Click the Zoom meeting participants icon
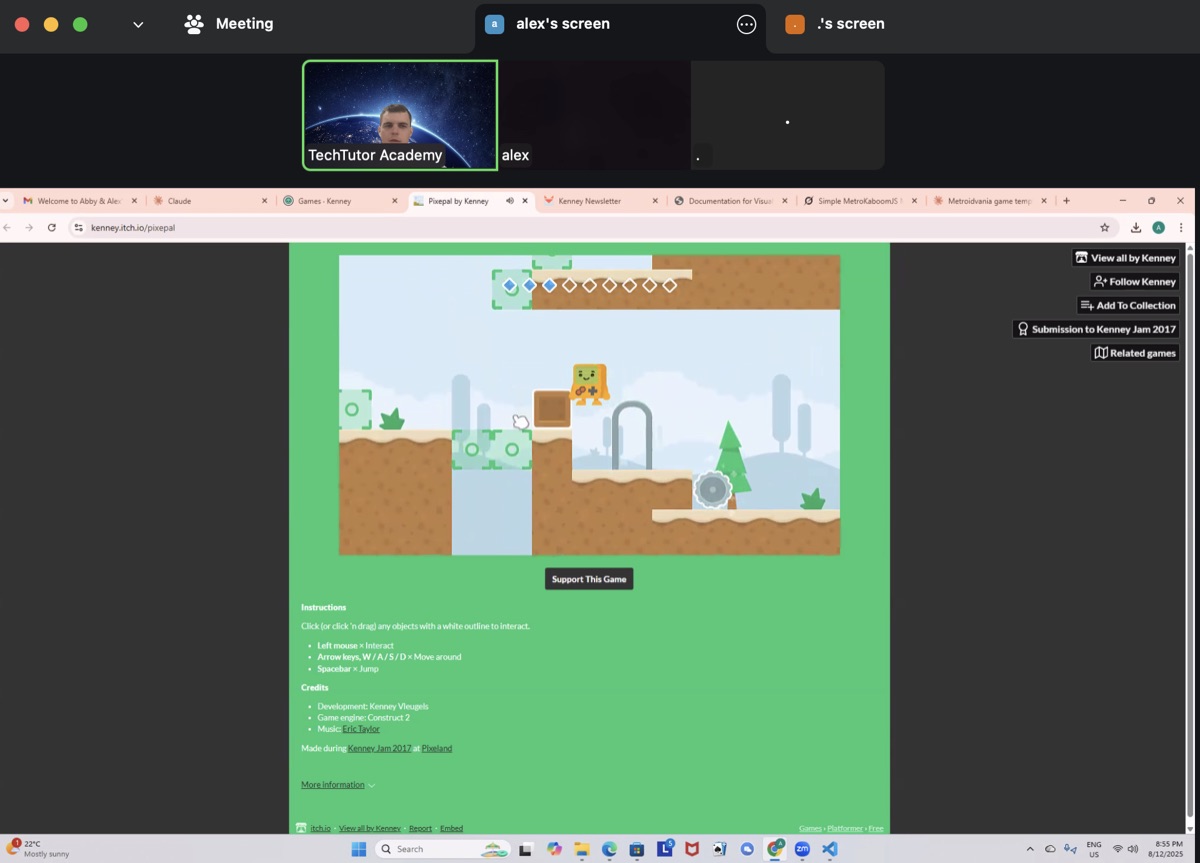This screenshot has width=1200, height=863. coord(194,24)
